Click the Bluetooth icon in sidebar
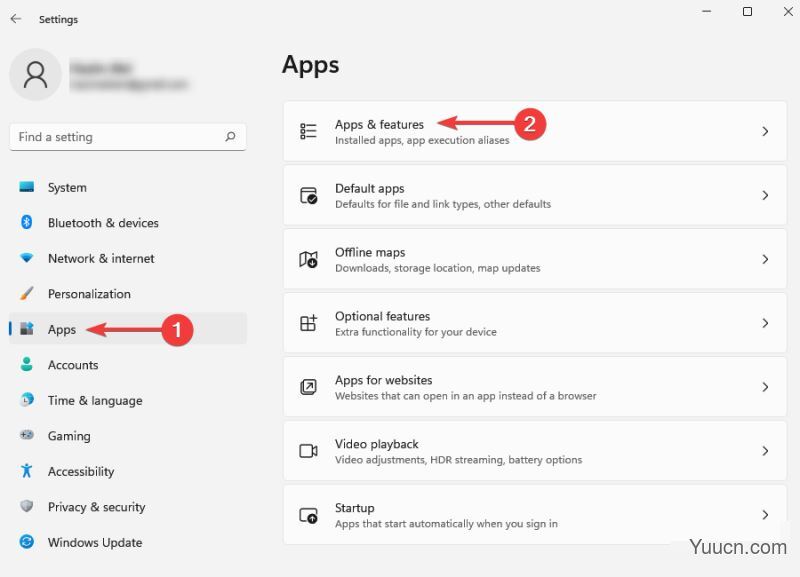 (x=27, y=222)
